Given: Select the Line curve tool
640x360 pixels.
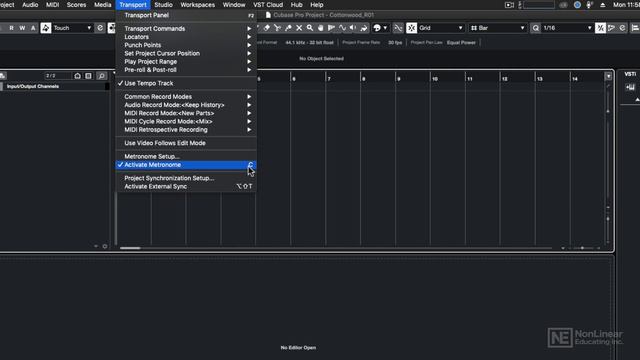Looking at the screenshot, I should [342, 28].
